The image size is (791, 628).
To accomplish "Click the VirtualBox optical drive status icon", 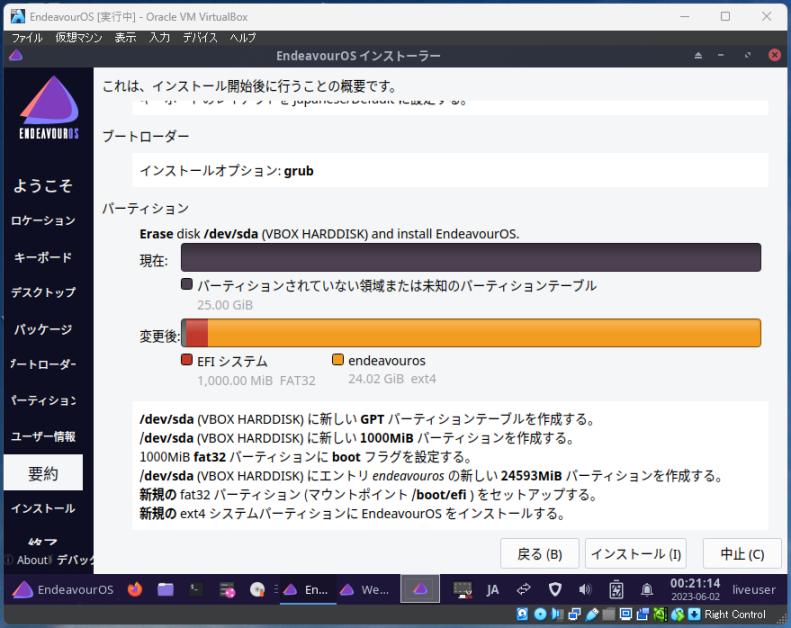I will coord(540,614).
